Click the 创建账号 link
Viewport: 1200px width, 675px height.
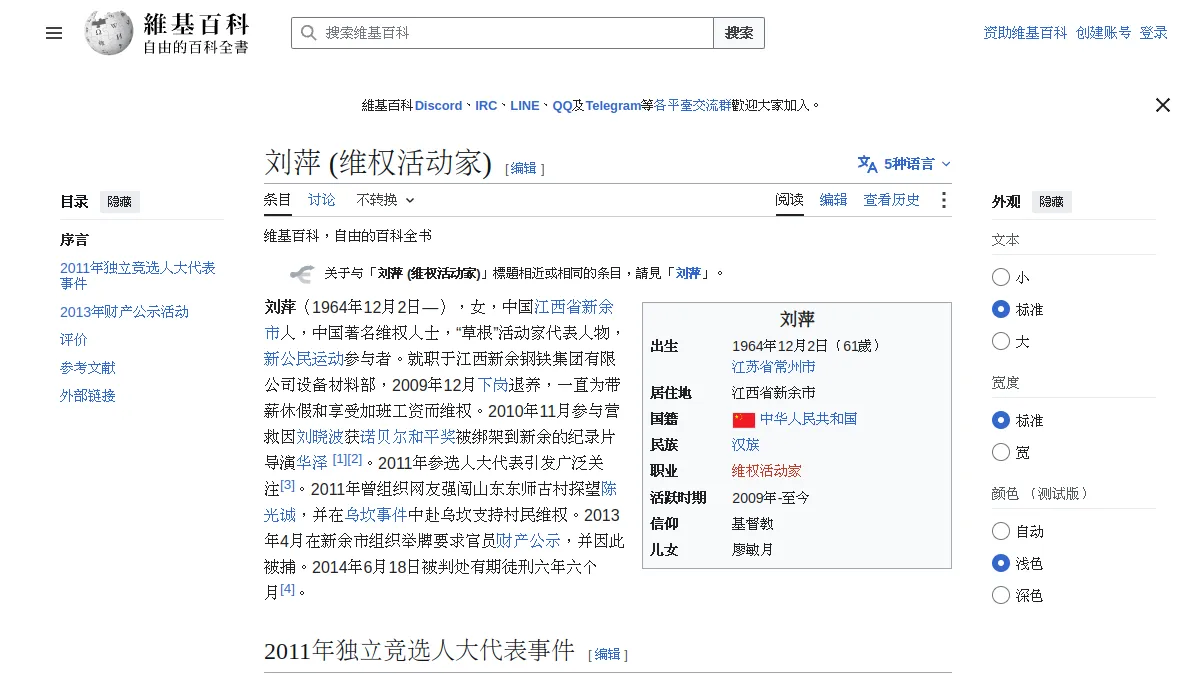point(1104,33)
